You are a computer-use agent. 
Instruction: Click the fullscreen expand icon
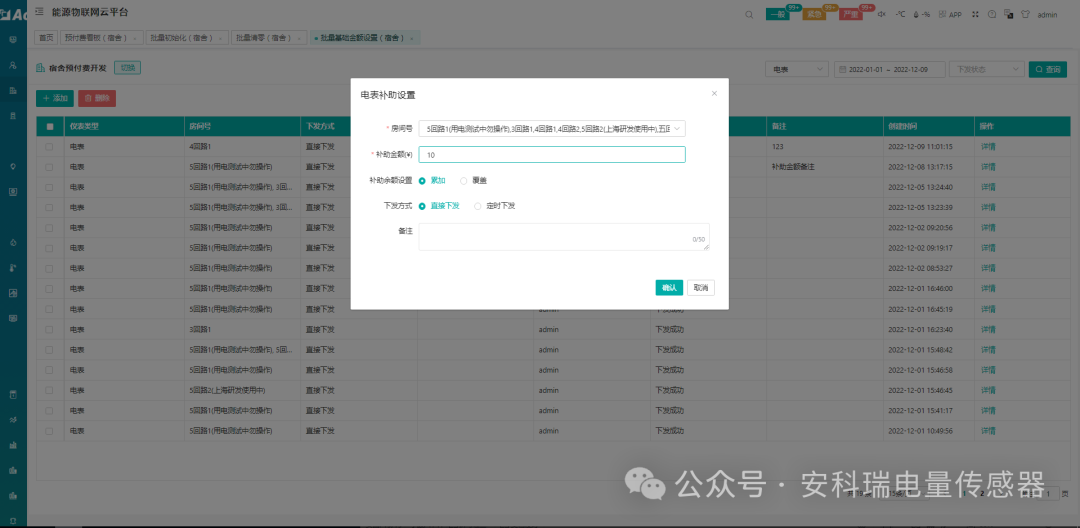tap(977, 14)
